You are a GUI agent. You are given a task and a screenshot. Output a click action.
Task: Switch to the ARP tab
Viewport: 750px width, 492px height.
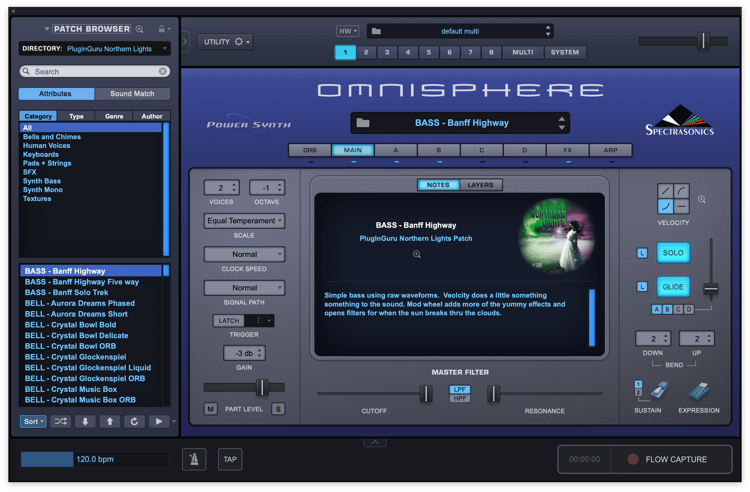pyautogui.click(x=610, y=150)
